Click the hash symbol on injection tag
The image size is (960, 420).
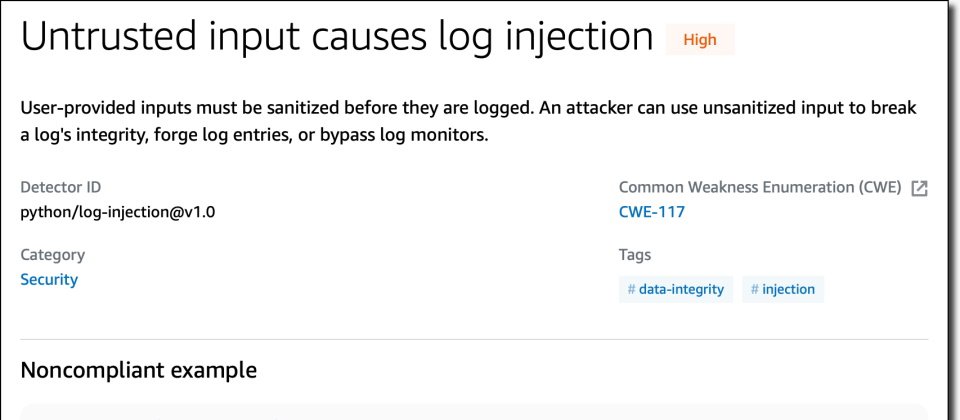[x=754, y=290]
